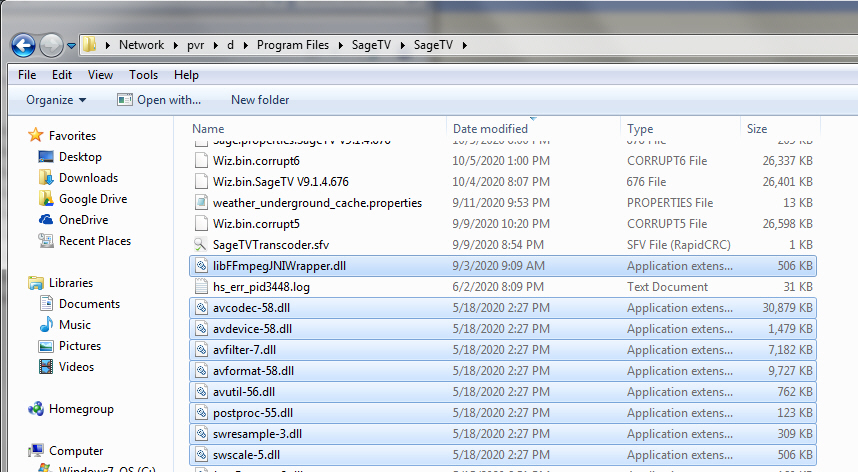The image size is (858, 472).
Task: Open Downloads in Favorites
Action: [88, 178]
